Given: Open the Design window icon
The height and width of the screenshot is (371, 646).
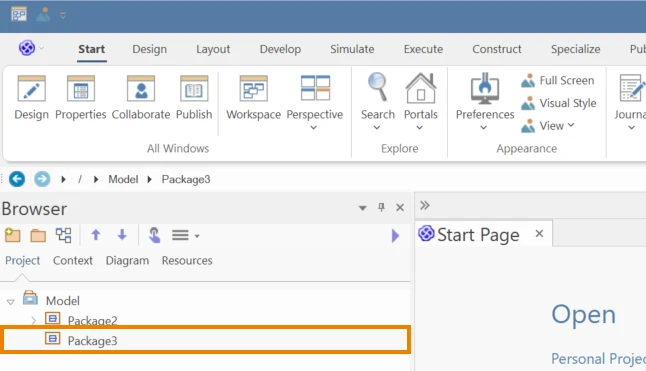Looking at the screenshot, I should (x=31, y=88).
